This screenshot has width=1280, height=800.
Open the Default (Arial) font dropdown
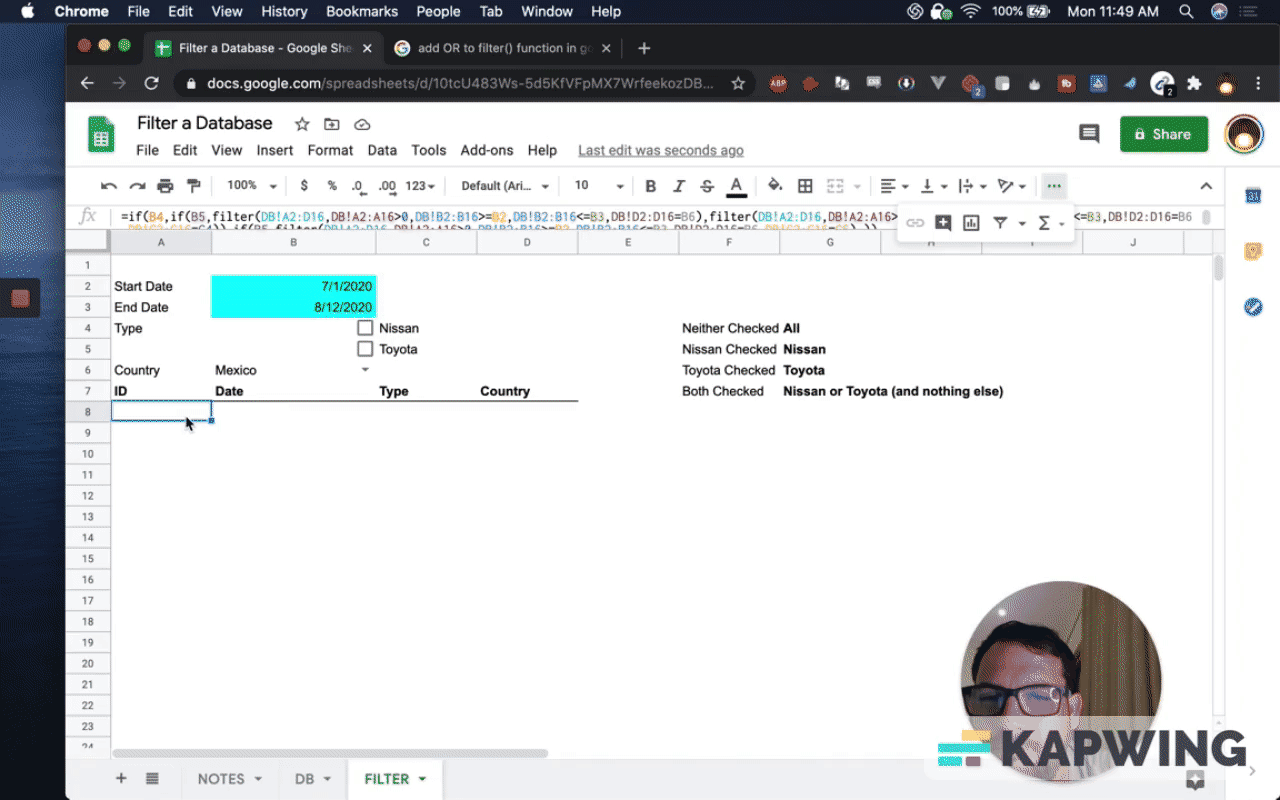point(505,186)
